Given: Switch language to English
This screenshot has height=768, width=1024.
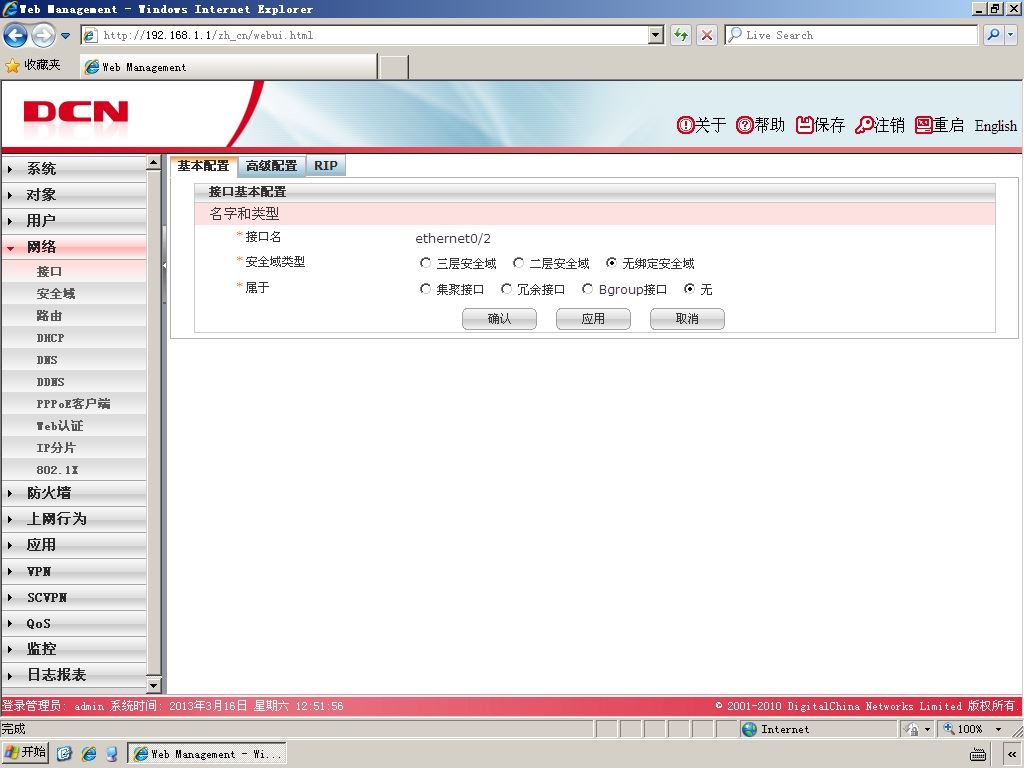Looking at the screenshot, I should pos(995,126).
